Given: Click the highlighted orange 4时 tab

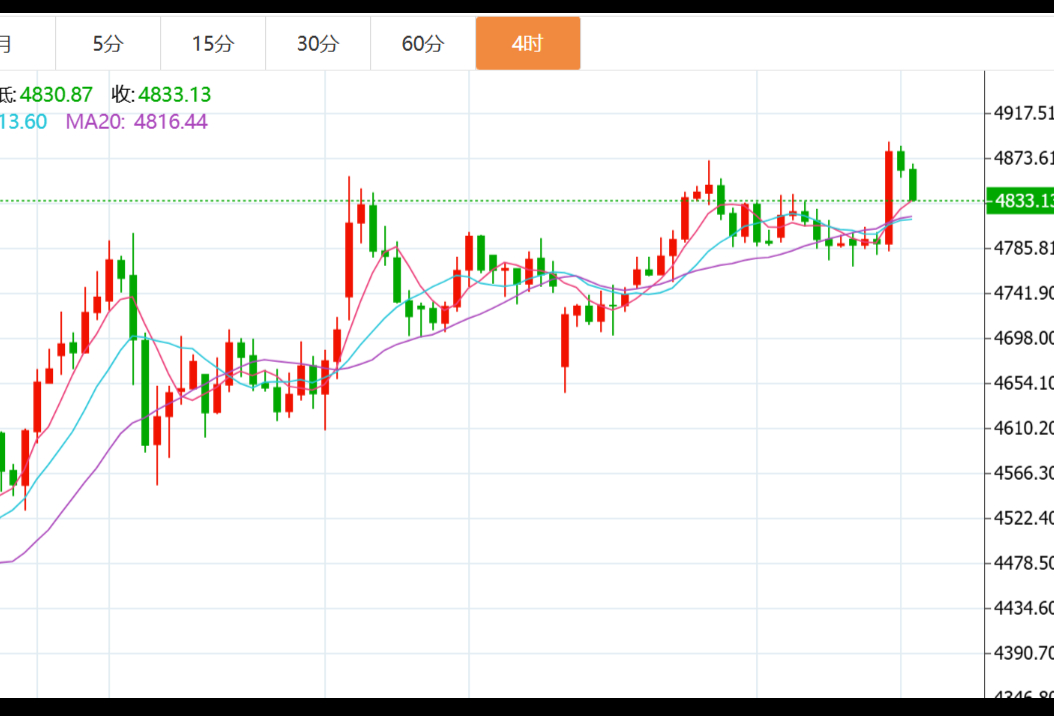Looking at the screenshot, I should (527, 43).
